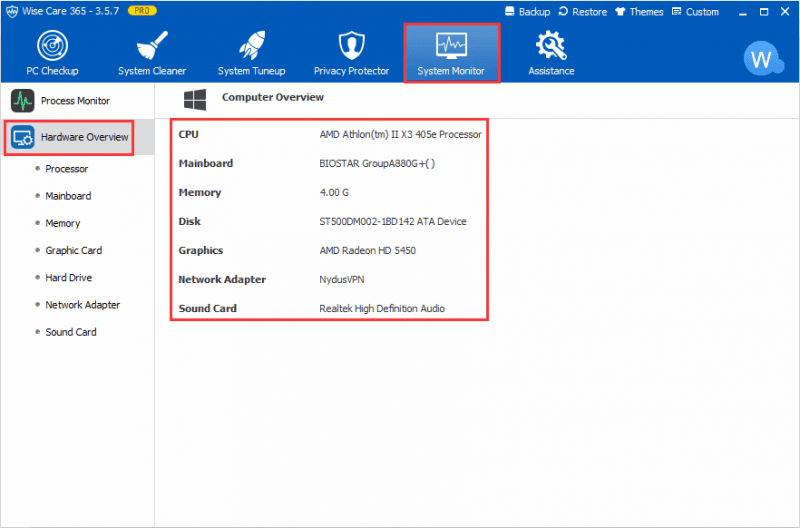Screen dimensions: 800x528
Task: Click the Hardware Overview sidebar icon
Action: 22,137
